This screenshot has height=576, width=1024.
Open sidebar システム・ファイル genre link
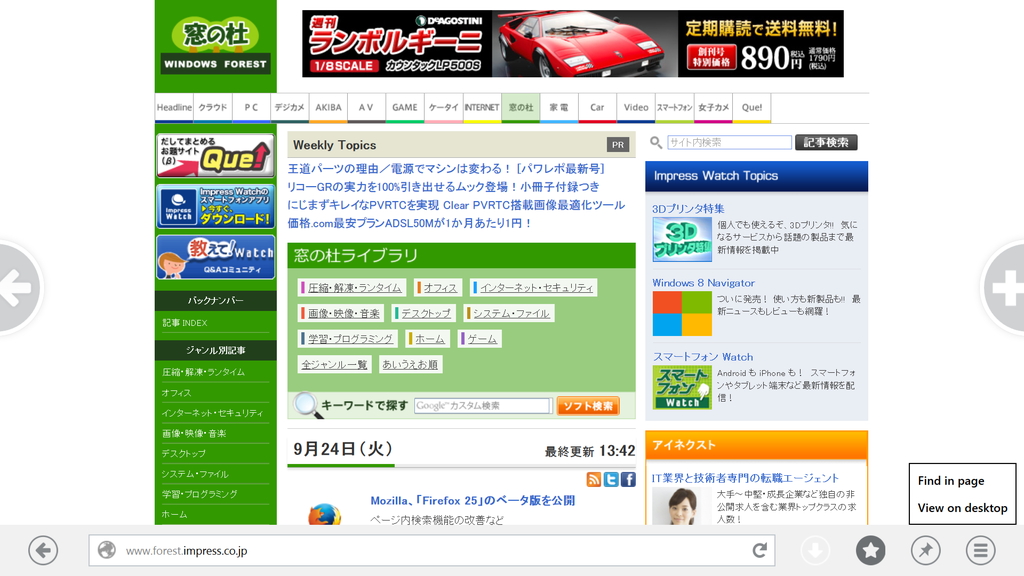[195, 473]
